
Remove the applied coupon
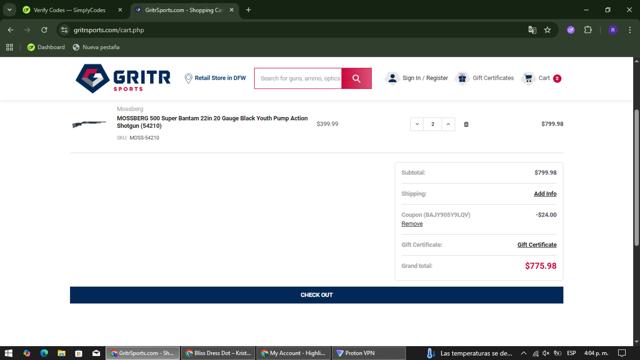pyautogui.click(x=412, y=224)
